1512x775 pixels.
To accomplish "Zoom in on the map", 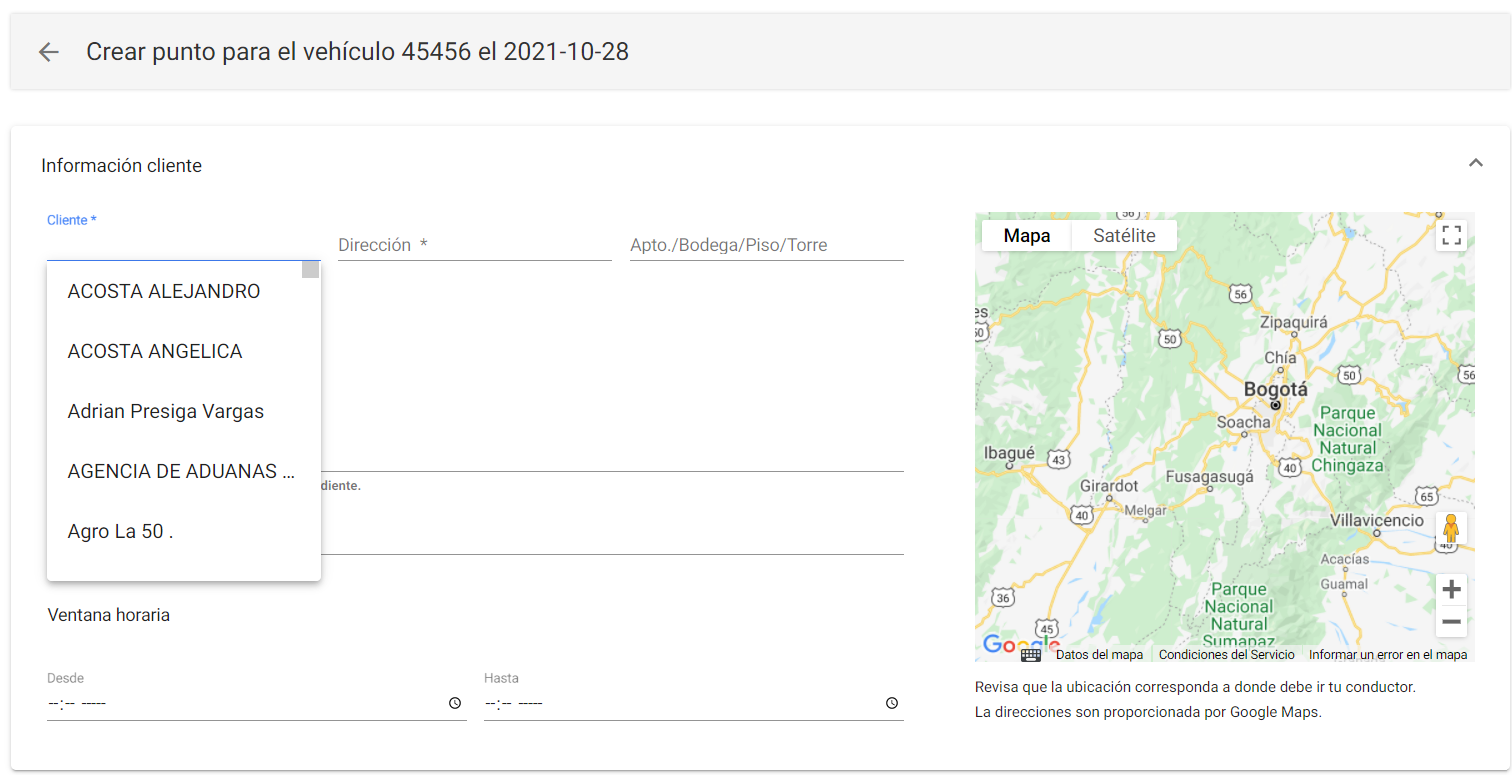I will (x=1450, y=589).
